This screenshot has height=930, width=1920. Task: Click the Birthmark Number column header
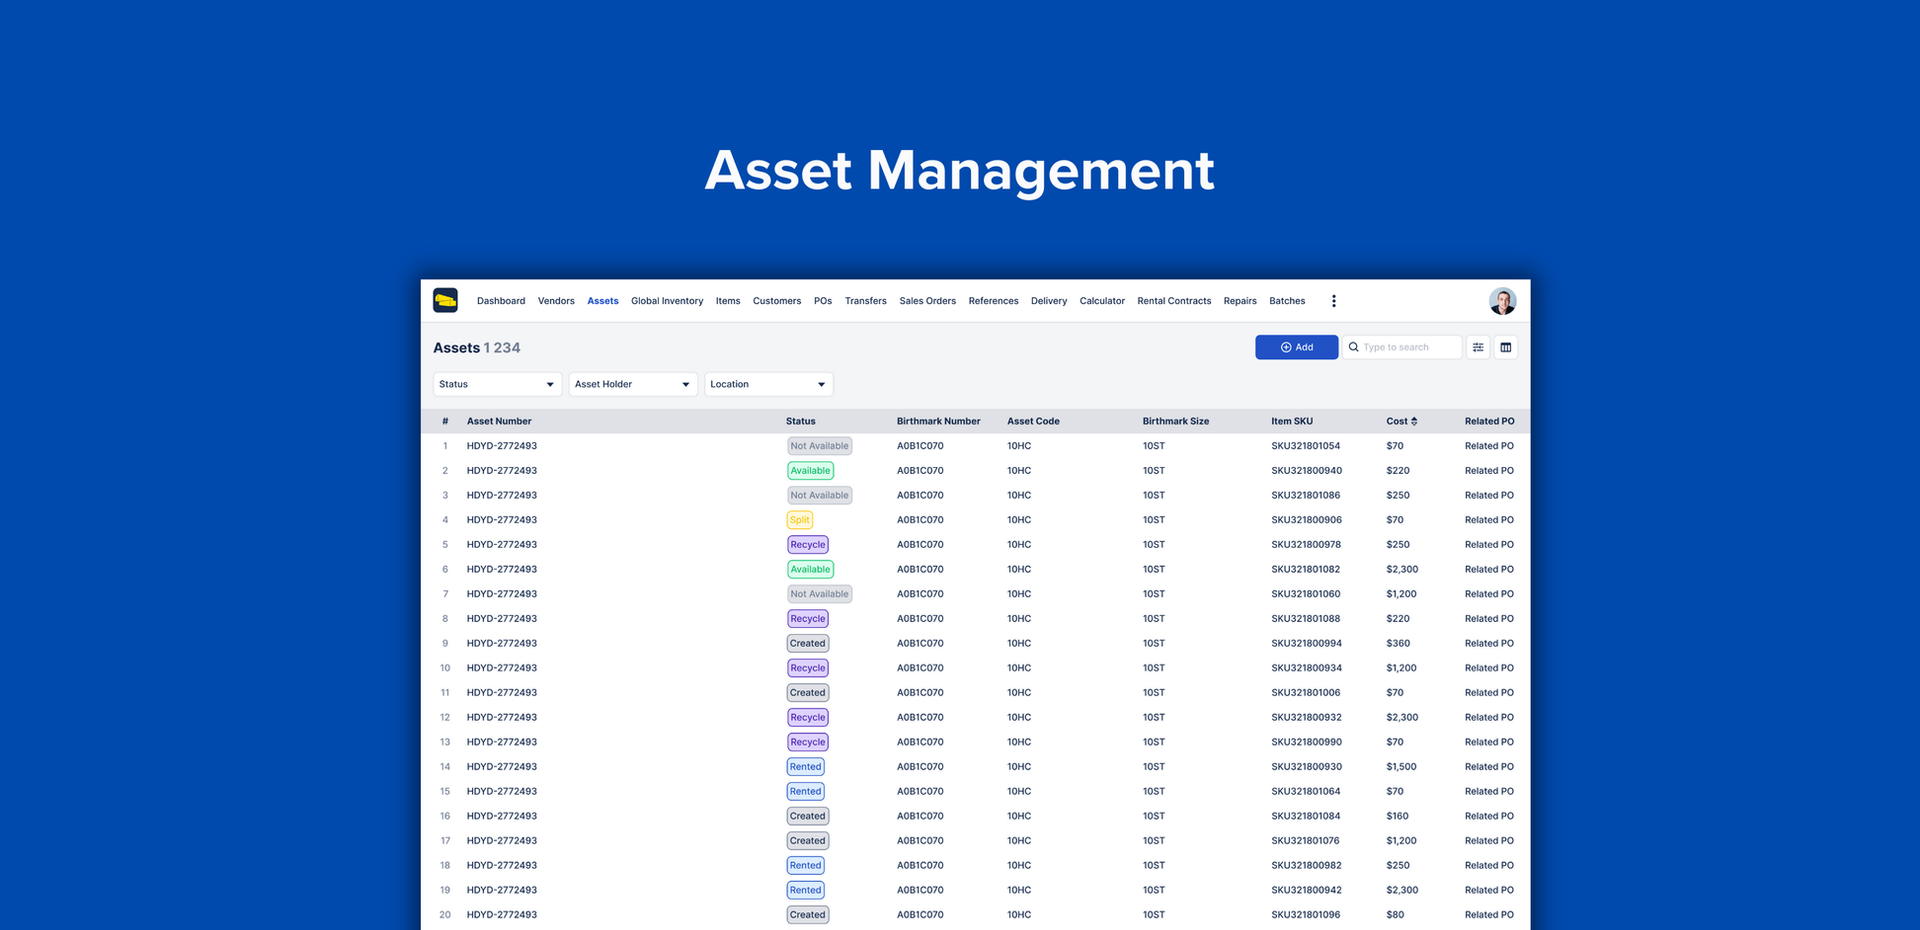(x=938, y=421)
